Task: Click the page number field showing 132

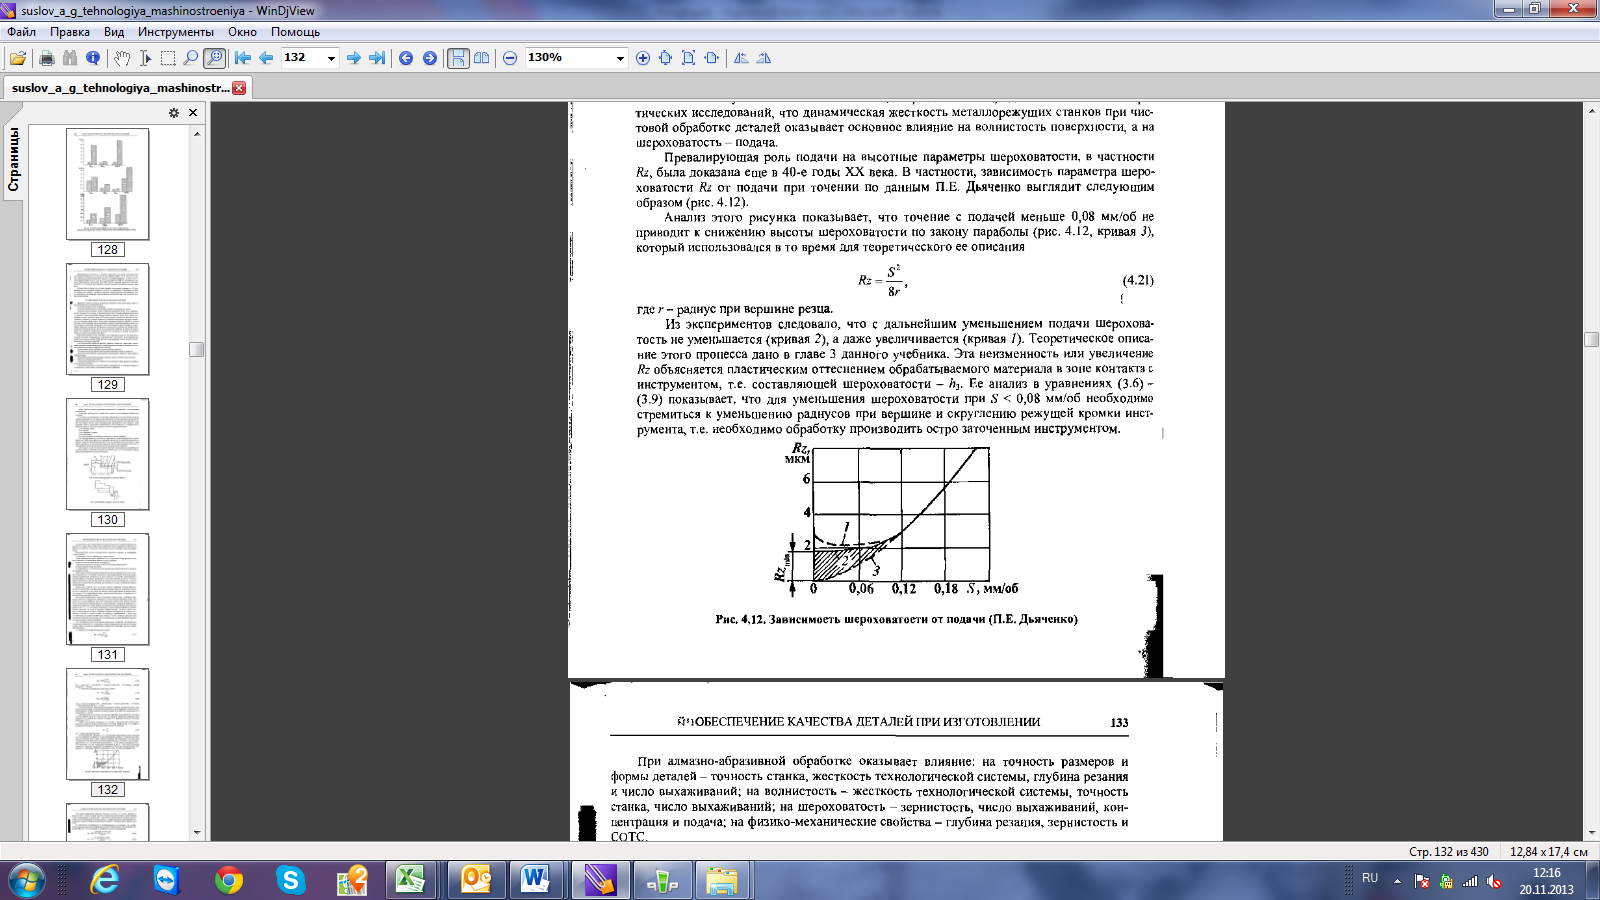Action: coord(302,58)
